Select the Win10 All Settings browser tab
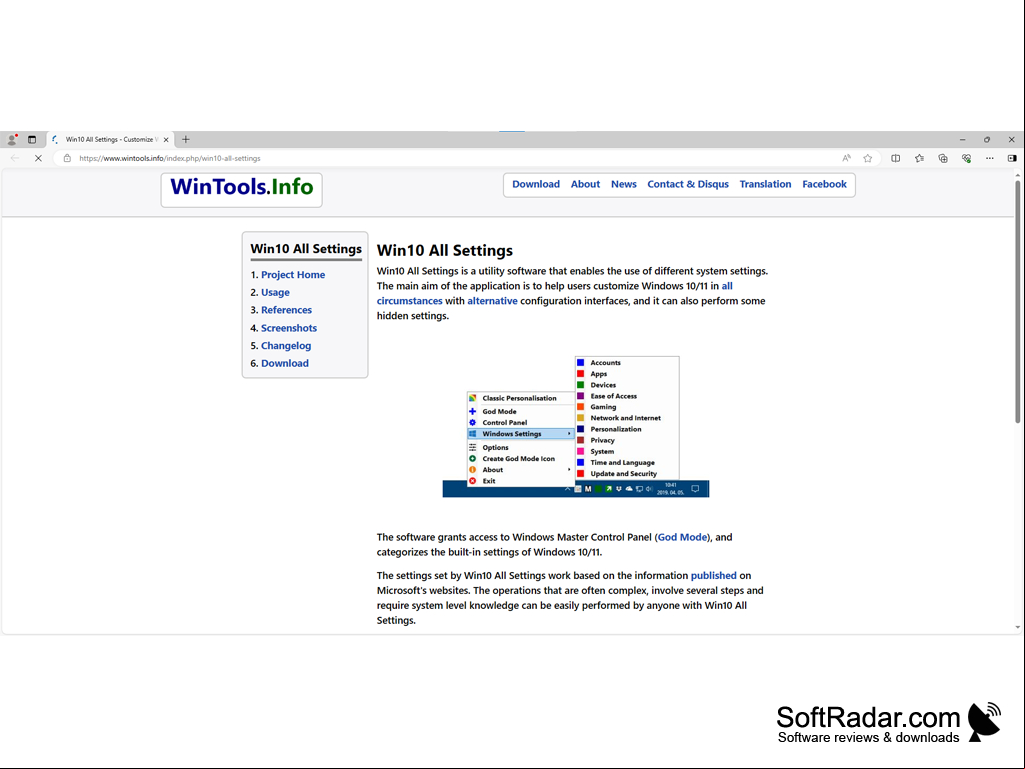The height and width of the screenshot is (769, 1025). pyautogui.click(x=111, y=139)
